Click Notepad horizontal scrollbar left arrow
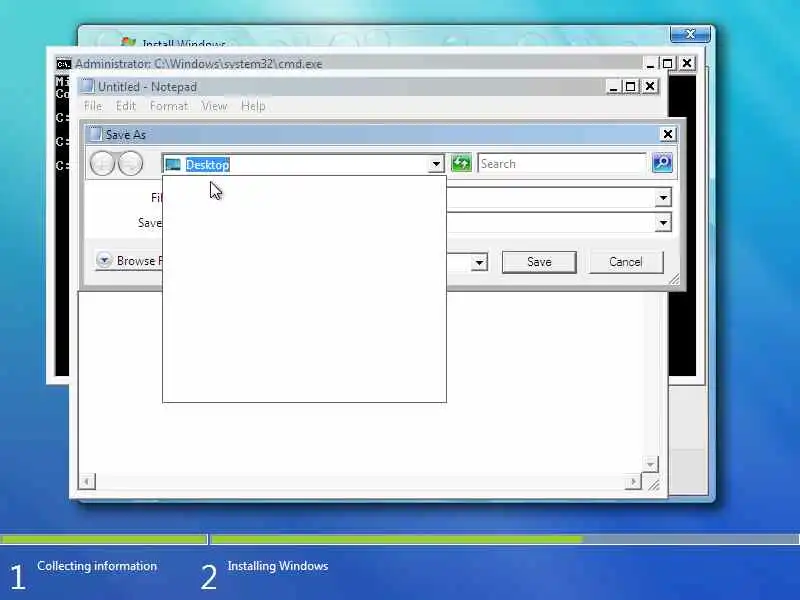The height and width of the screenshot is (600, 800). pos(87,481)
